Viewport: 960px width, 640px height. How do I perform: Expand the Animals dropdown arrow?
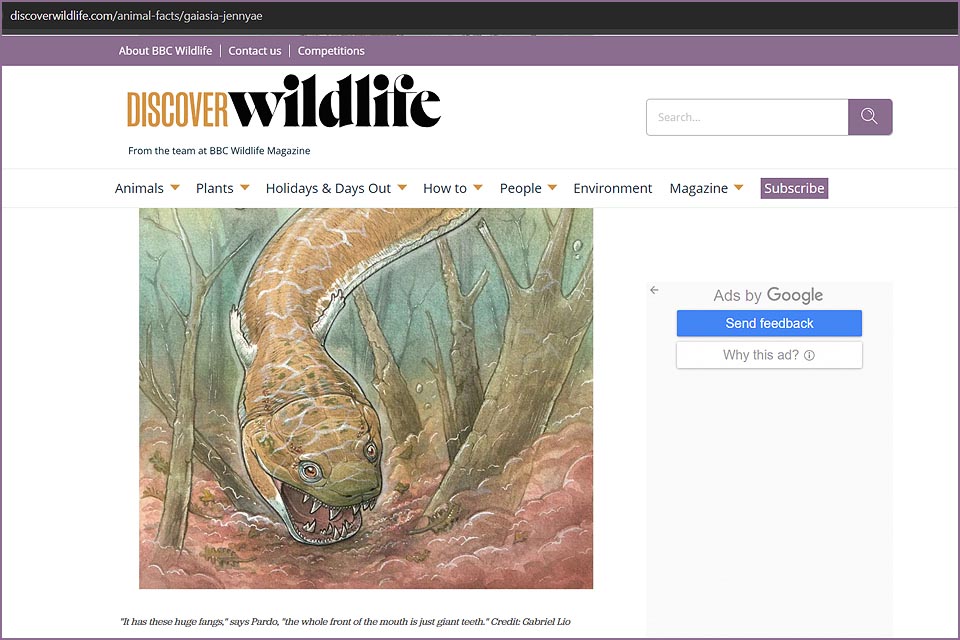[x=175, y=188]
